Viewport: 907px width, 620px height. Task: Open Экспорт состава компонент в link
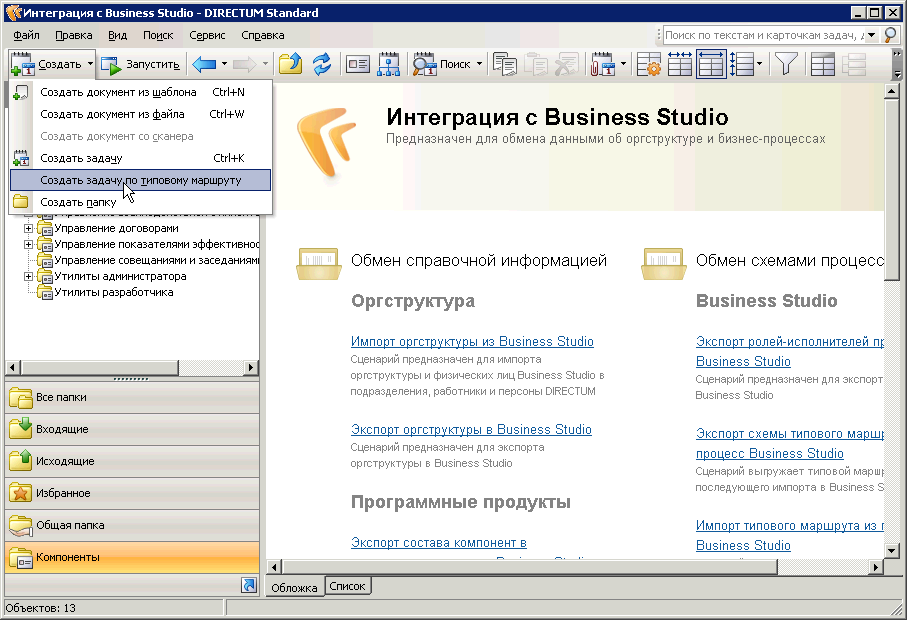point(438,542)
